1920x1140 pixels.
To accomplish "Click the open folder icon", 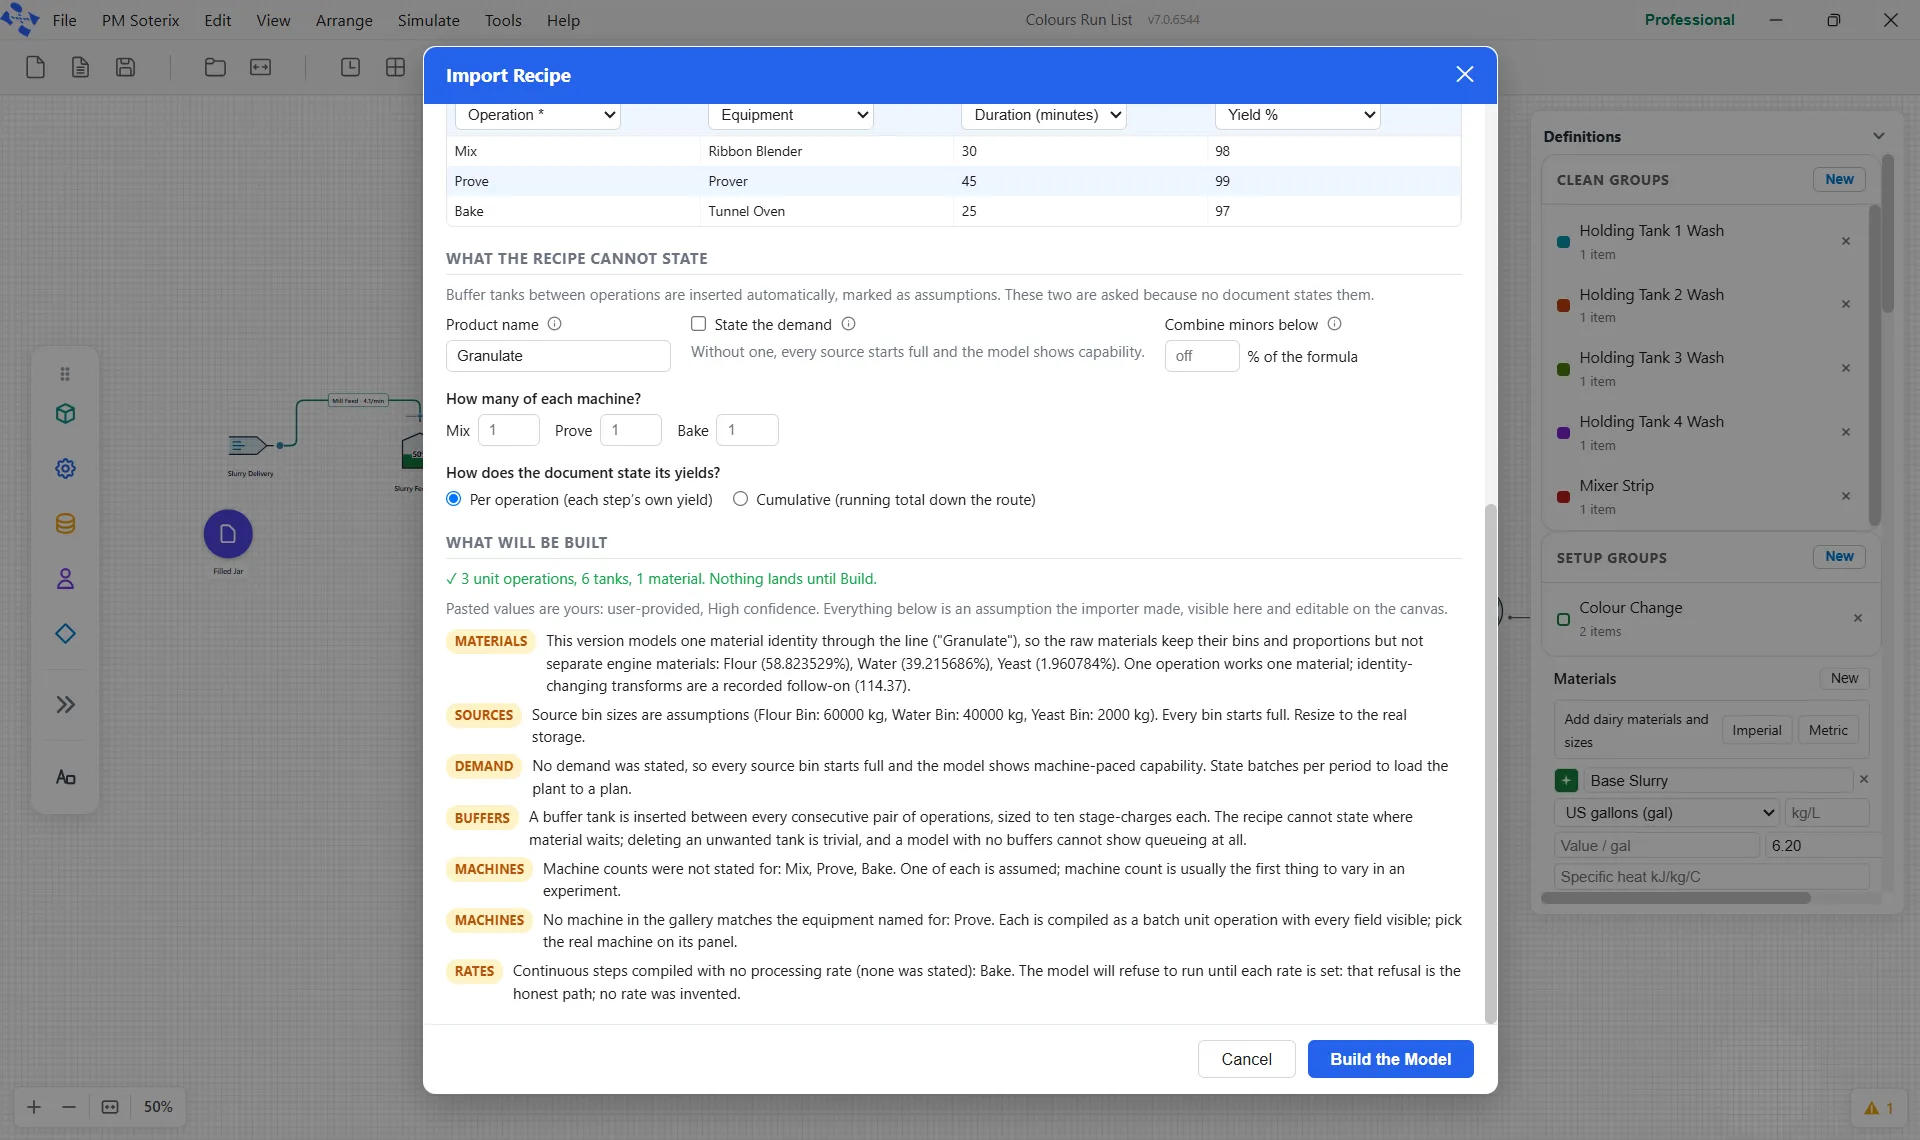I will pyautogui.click(x=215, y=67).
